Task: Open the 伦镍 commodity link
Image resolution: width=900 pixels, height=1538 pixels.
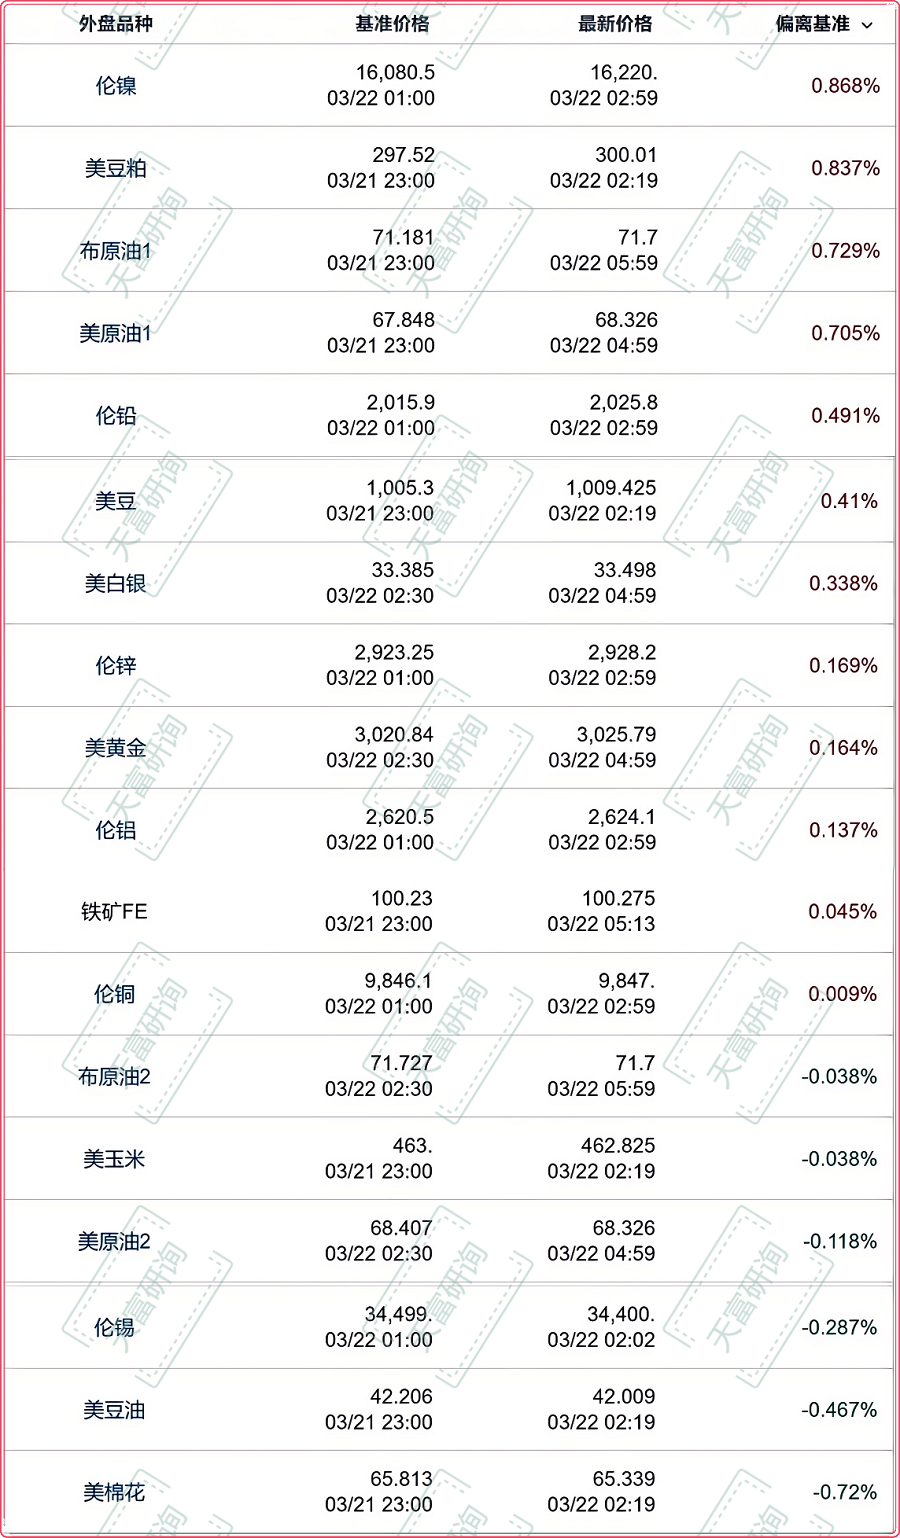Action: click(116, 86)
